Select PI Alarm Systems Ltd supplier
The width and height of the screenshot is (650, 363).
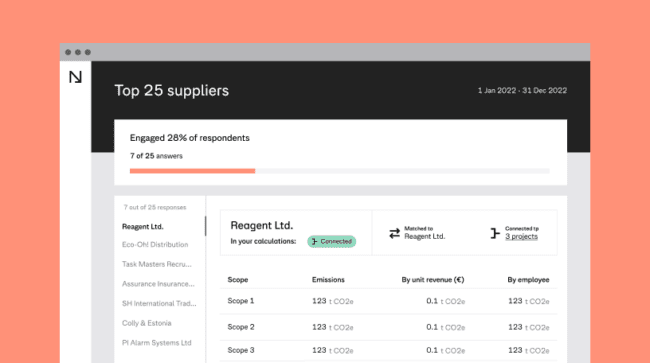pyautogui.click(x=157, y=343)
